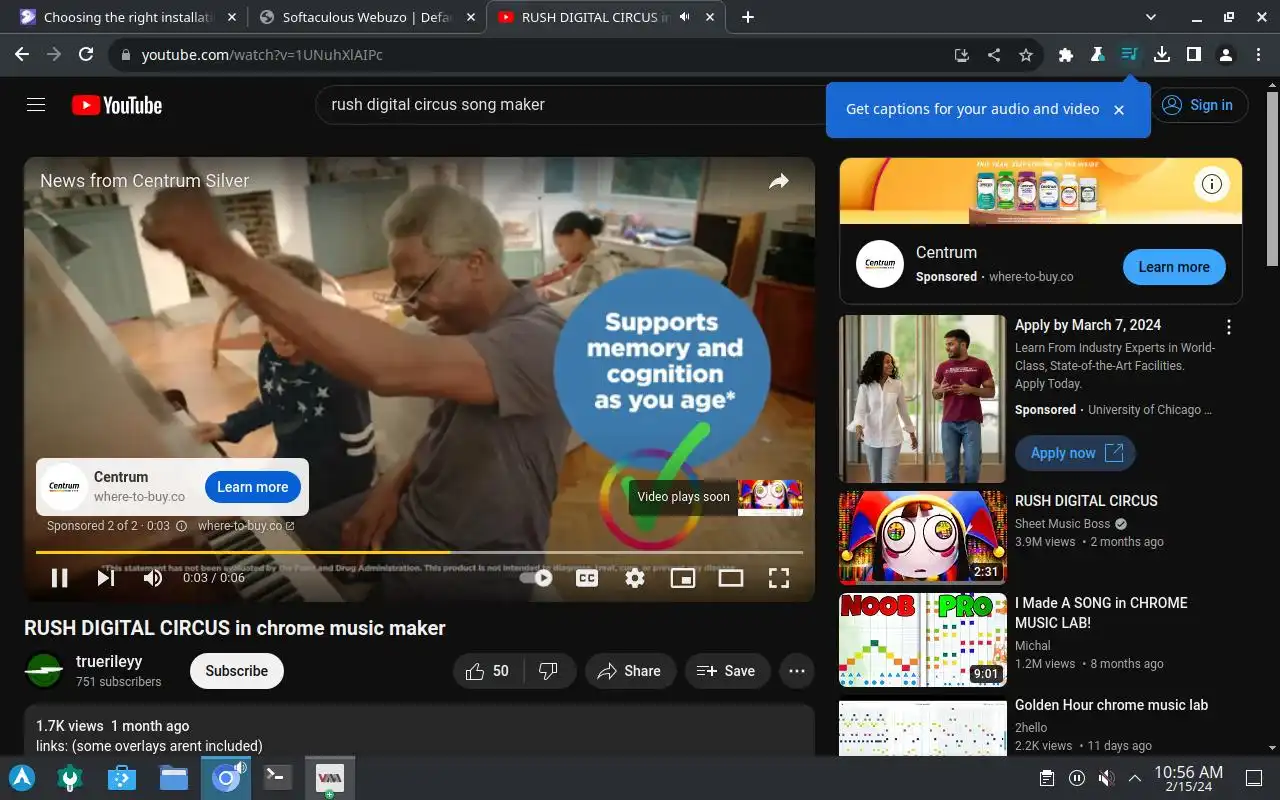
Task: Open Chrome extensions puzzle icon
Action: point(1066,55)
